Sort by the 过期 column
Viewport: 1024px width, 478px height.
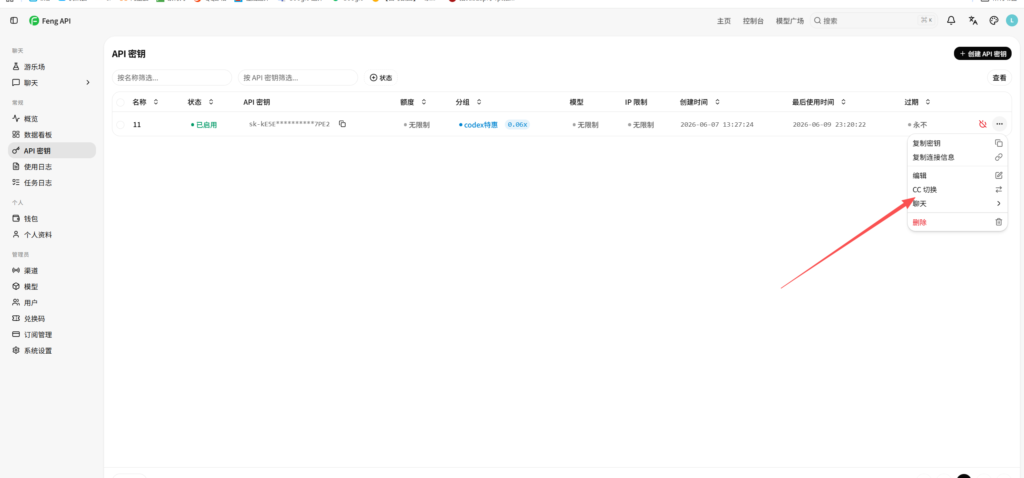(x=917, y=102)
